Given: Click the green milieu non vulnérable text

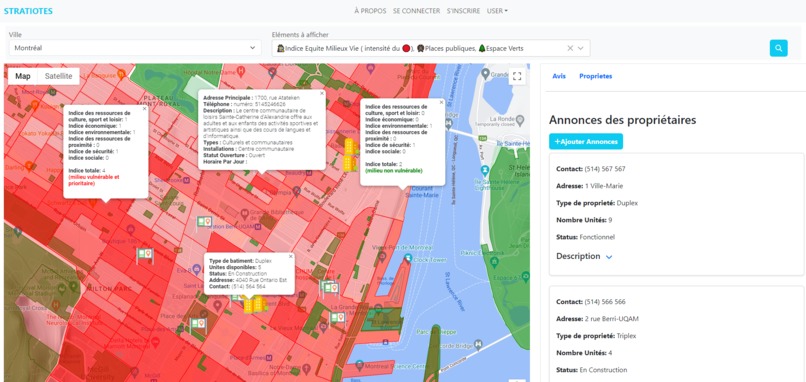Looking at the screenshot, I should coord(393,170).
